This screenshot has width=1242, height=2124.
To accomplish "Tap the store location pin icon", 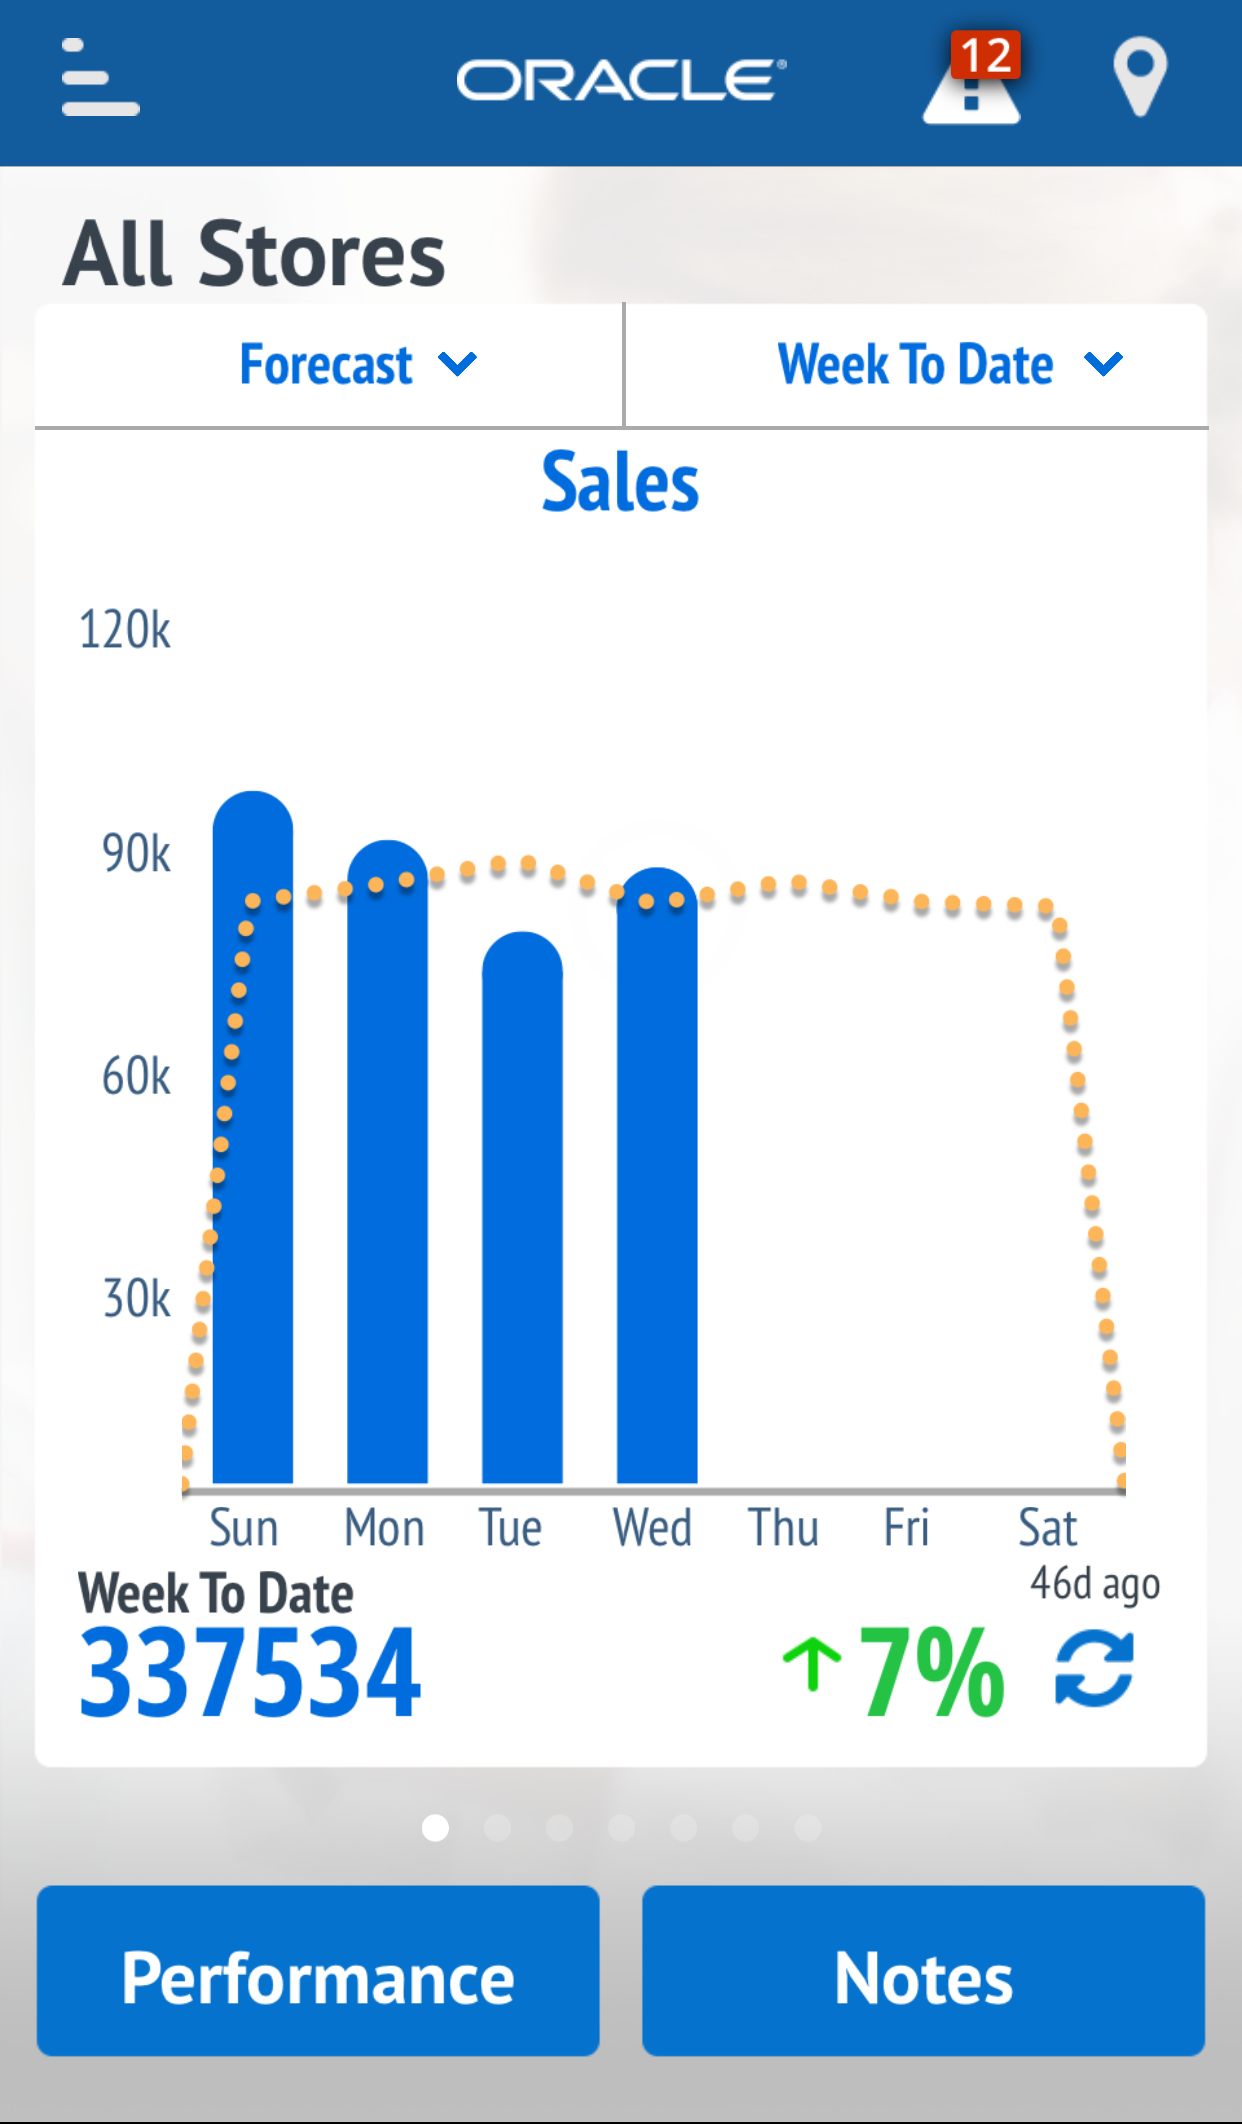I will (1140, 76).
